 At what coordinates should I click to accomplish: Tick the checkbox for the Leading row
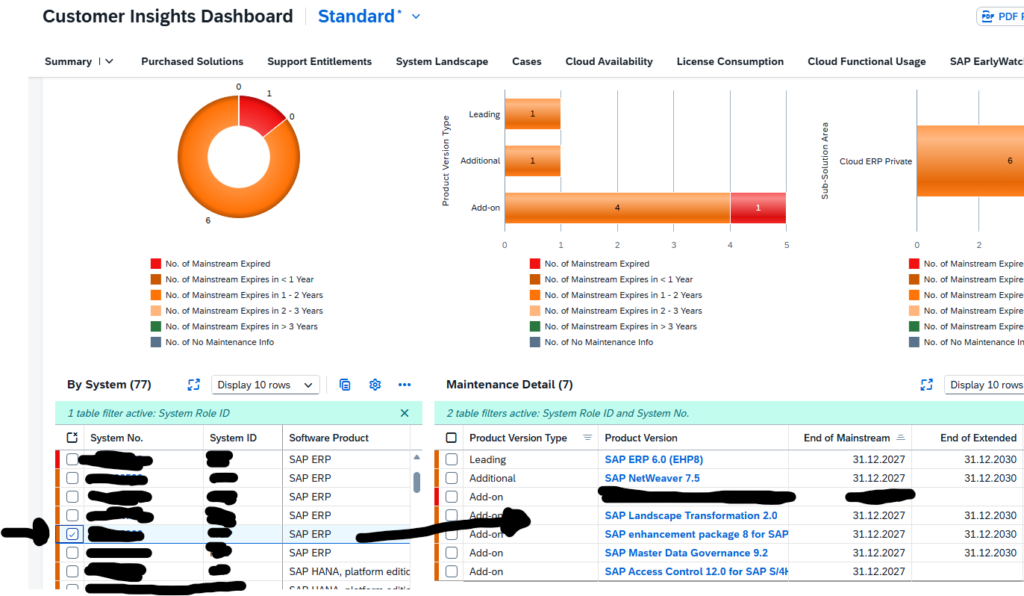pyautogui.click(x=452, y=460)
